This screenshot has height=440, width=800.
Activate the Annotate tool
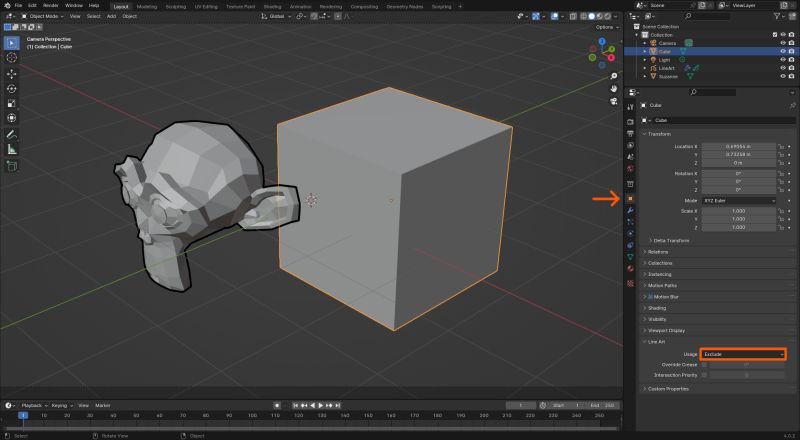tap(12, 135)
